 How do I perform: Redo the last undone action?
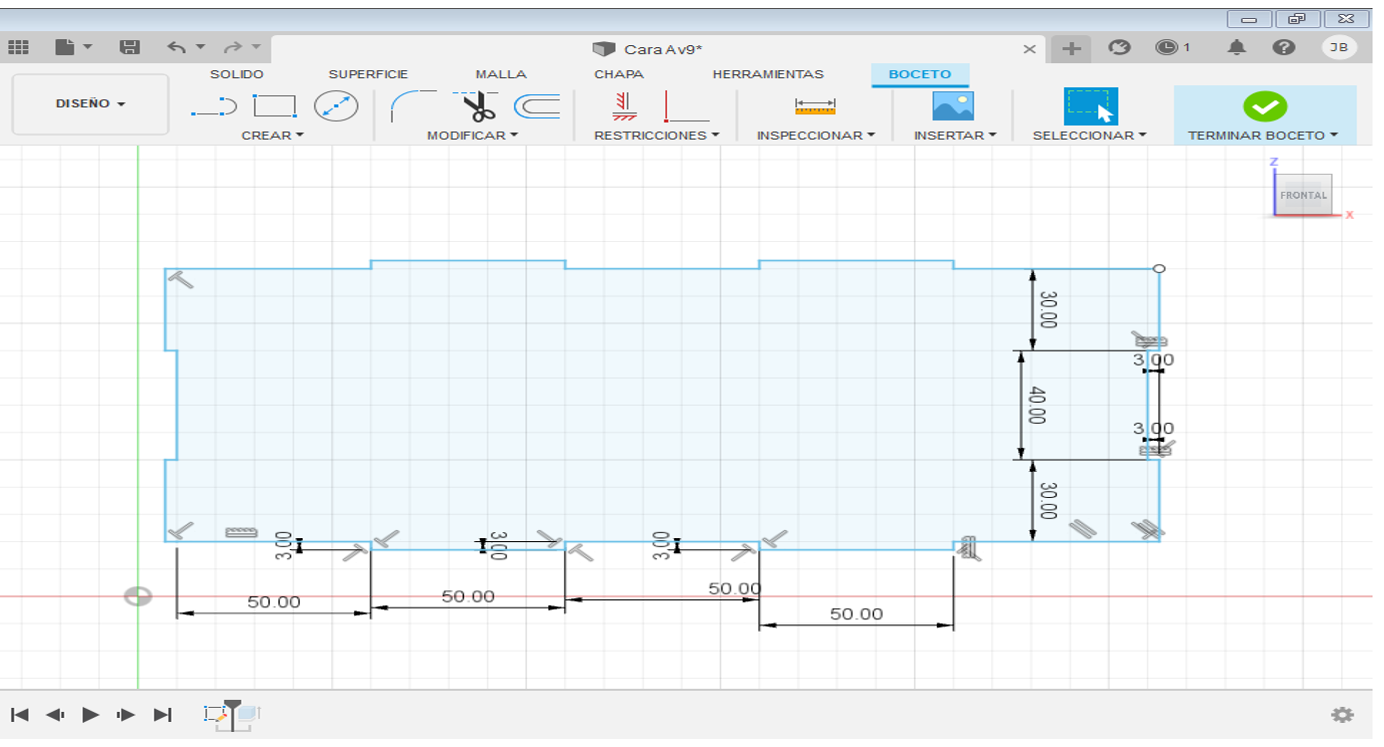(232, 47)
